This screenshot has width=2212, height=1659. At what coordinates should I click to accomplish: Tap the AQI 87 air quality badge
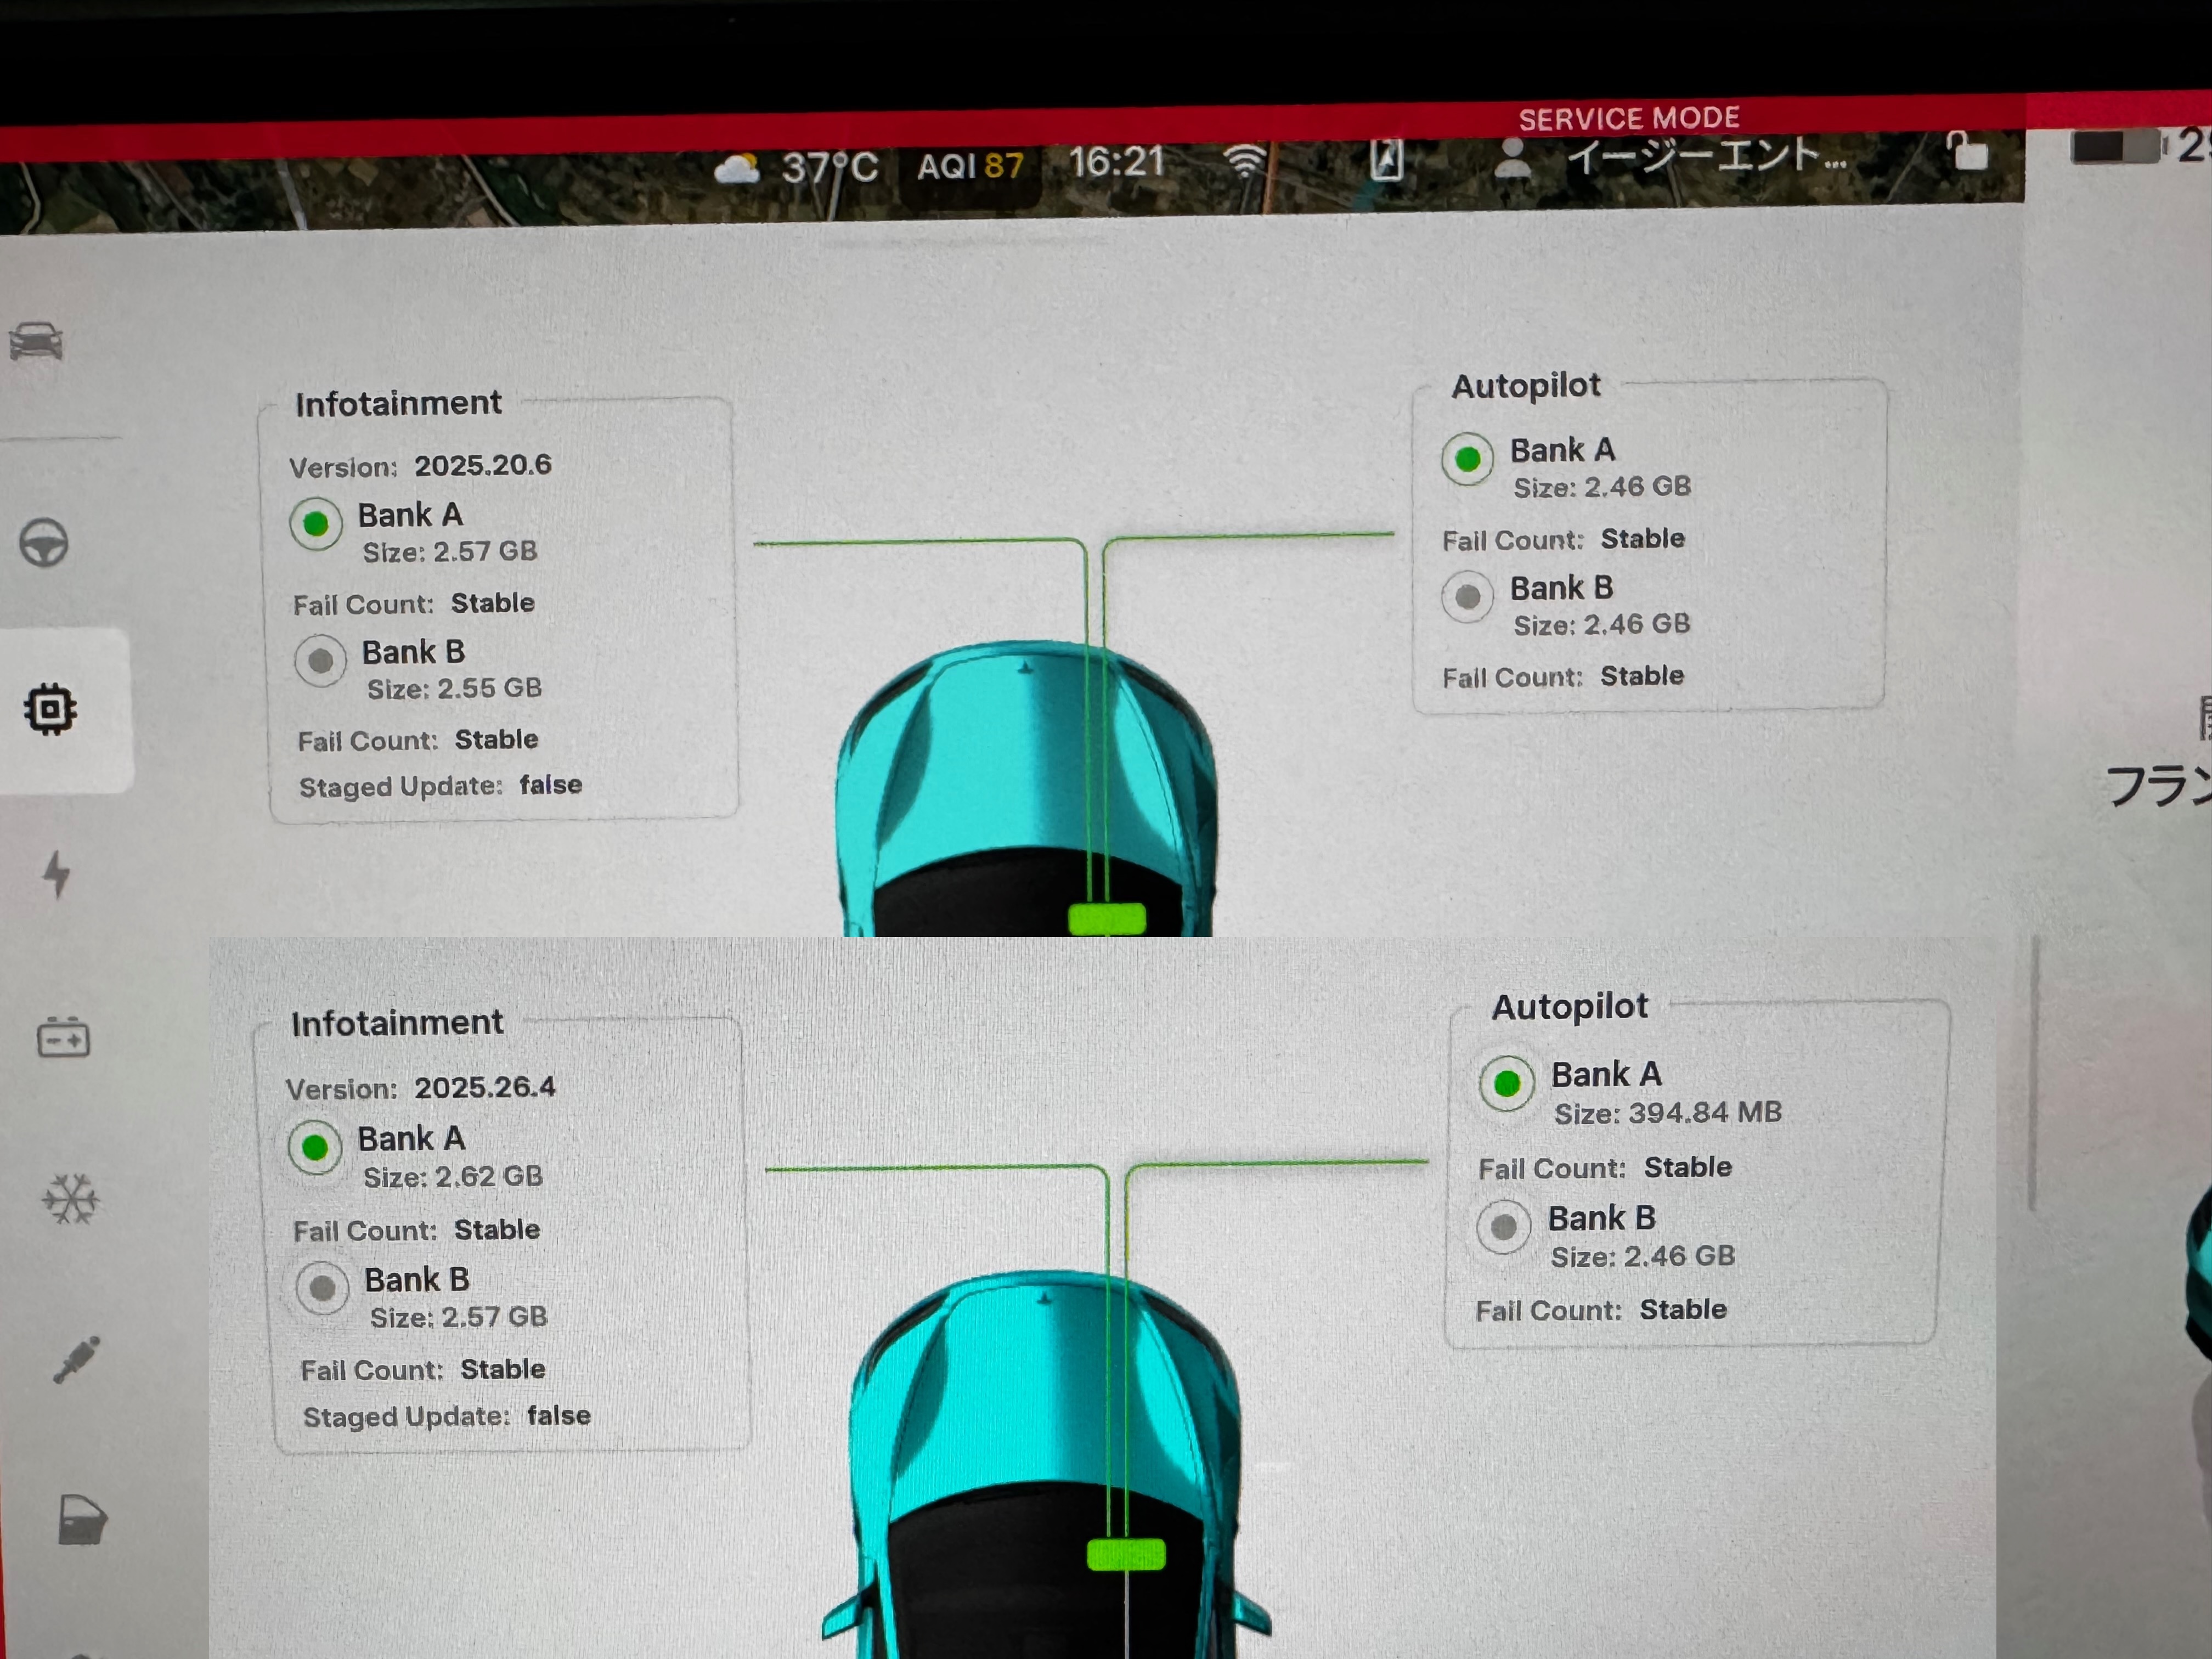(x=970, y=165)
